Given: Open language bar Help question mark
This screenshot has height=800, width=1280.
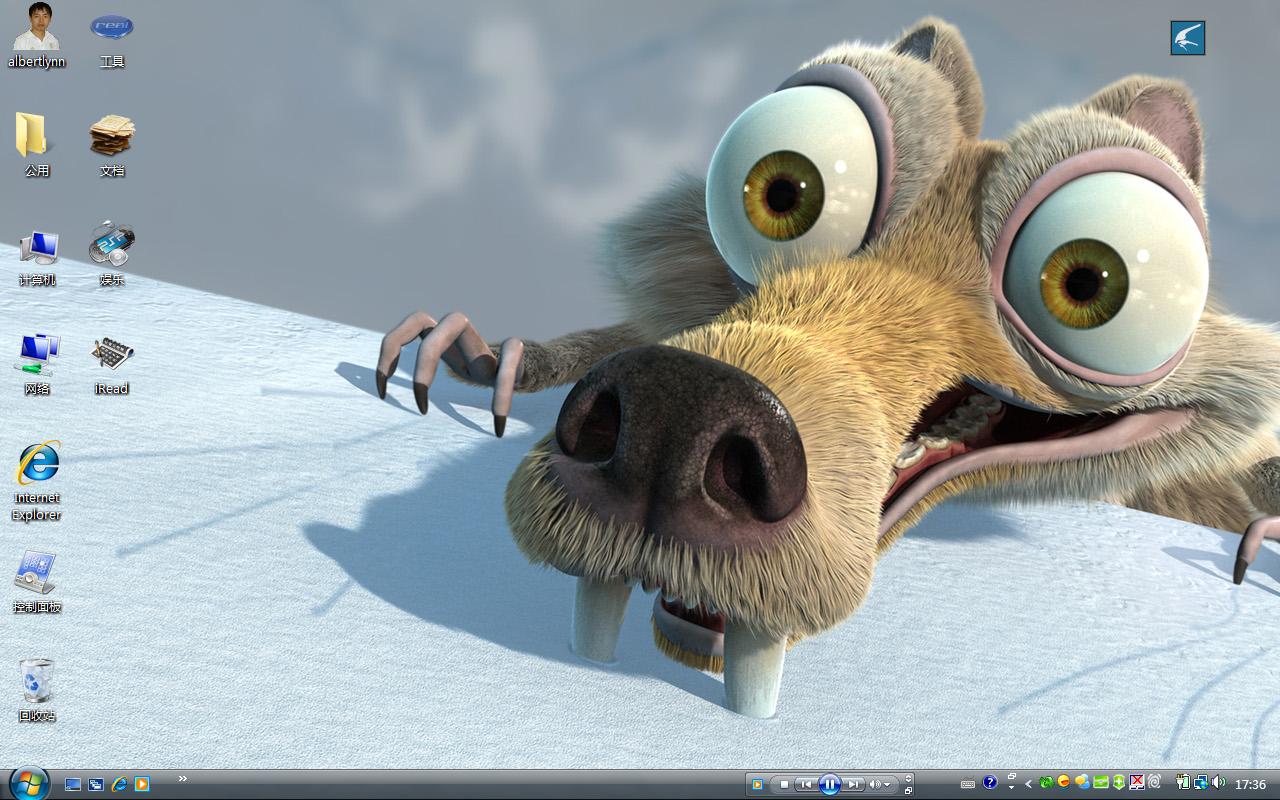Looking at the screenshot, I should click(990, 783).
